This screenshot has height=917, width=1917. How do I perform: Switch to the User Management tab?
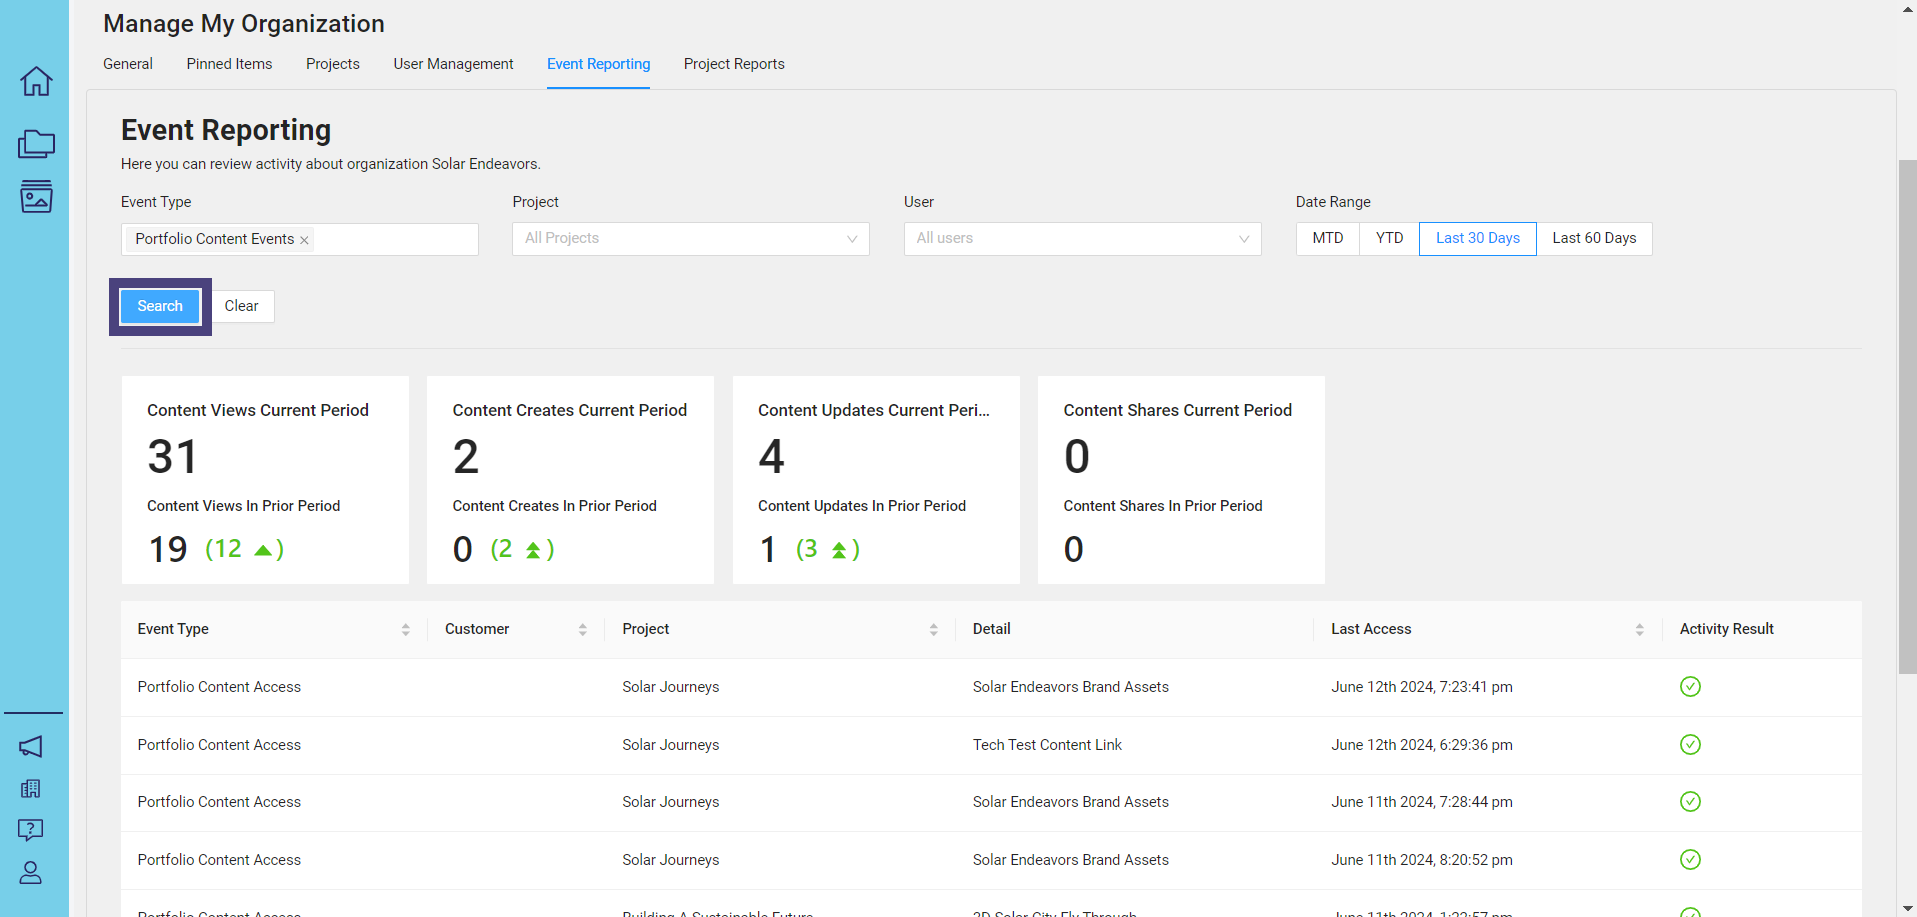click(x=453, y=64)
